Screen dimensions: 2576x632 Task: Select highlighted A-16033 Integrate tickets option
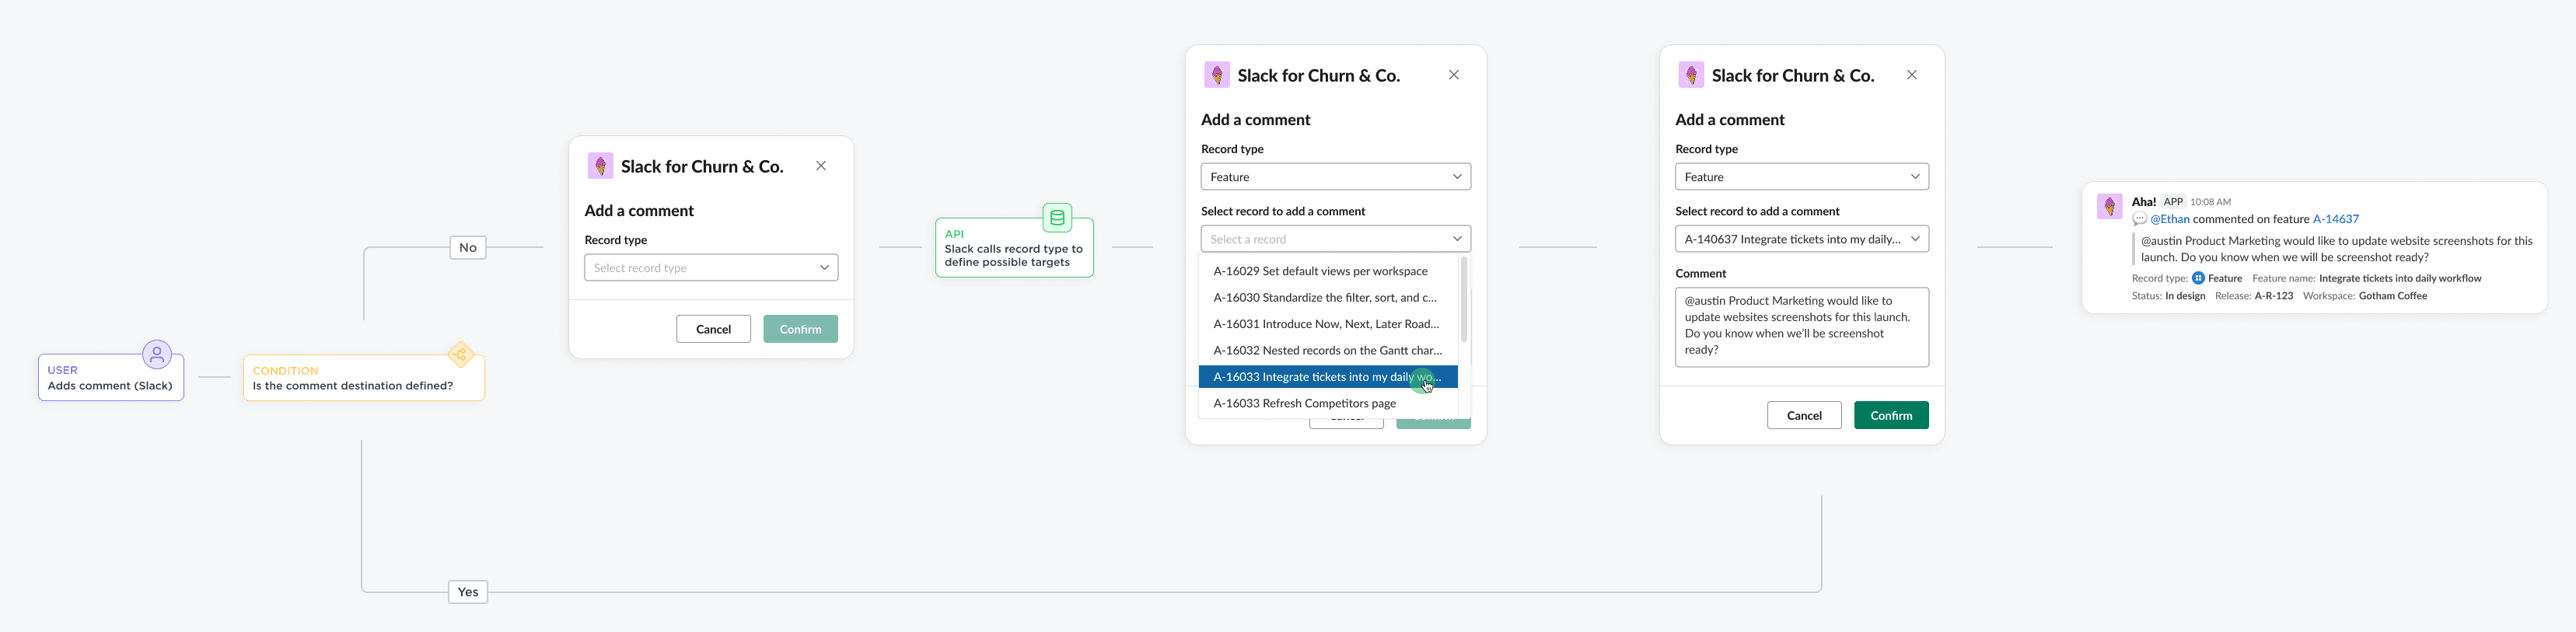(1328, 377)
